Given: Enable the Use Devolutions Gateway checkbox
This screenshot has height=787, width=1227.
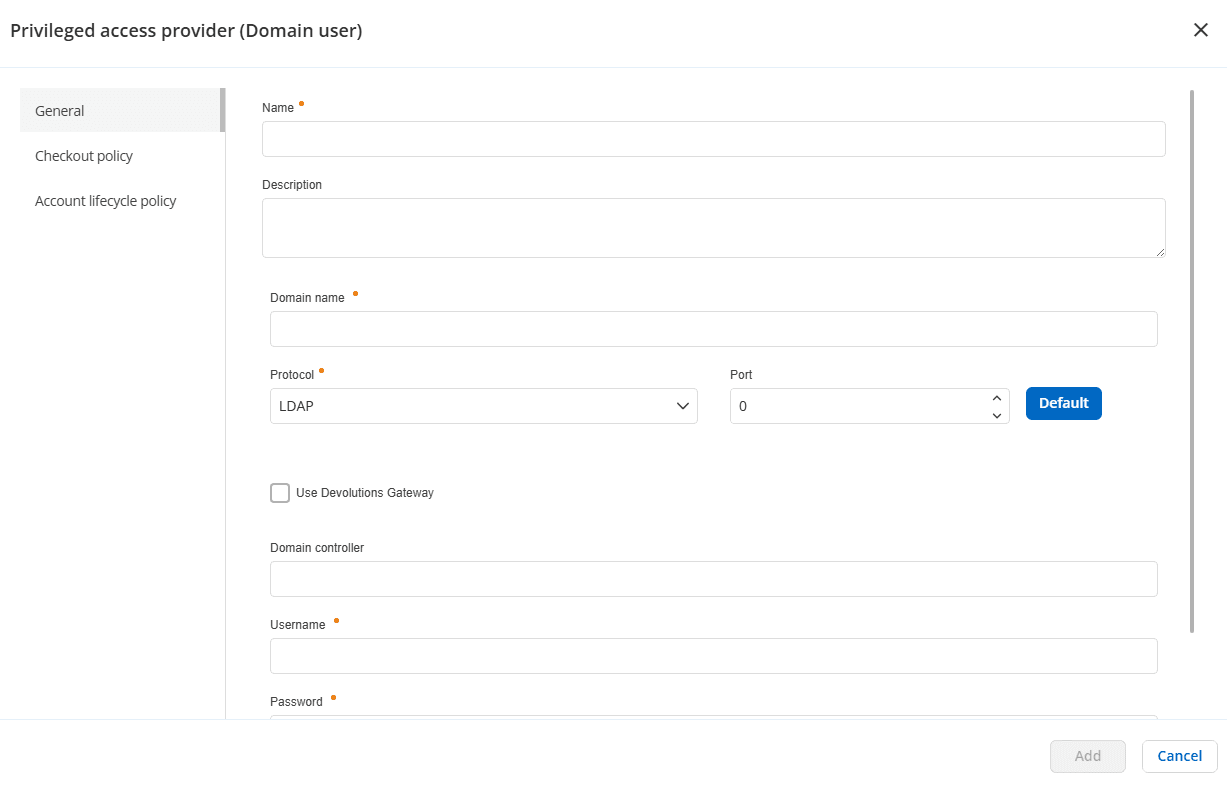Looking at the screenshot, I should 280,493.
